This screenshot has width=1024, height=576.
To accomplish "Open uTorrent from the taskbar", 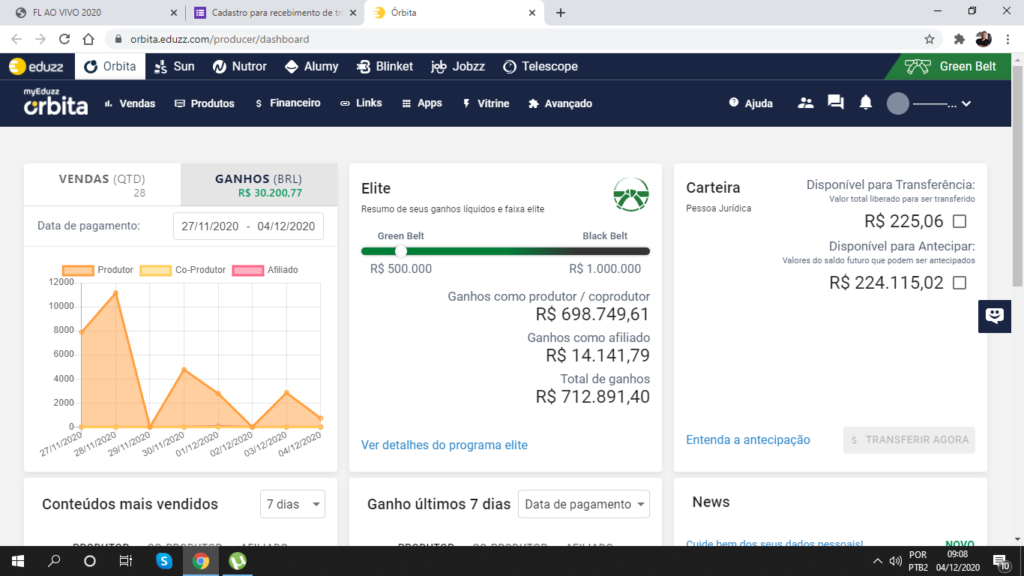I will coord(238,561).
